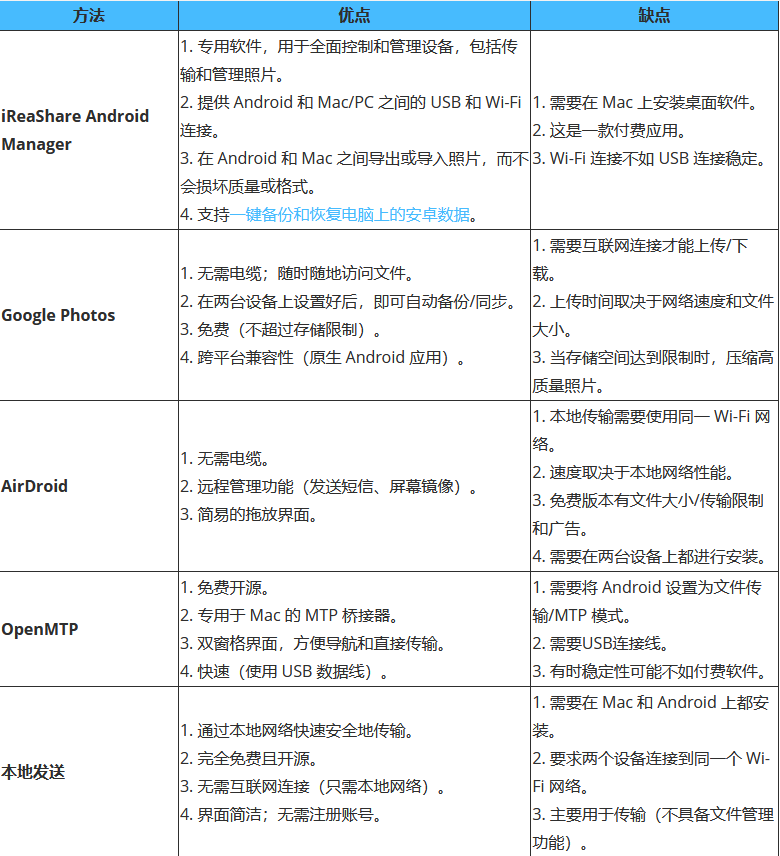Click the text 有时稳定性可能不如付费软件
Image resolution: width=780 pixels, height=856 pixels.
click(x=653, y=671)
